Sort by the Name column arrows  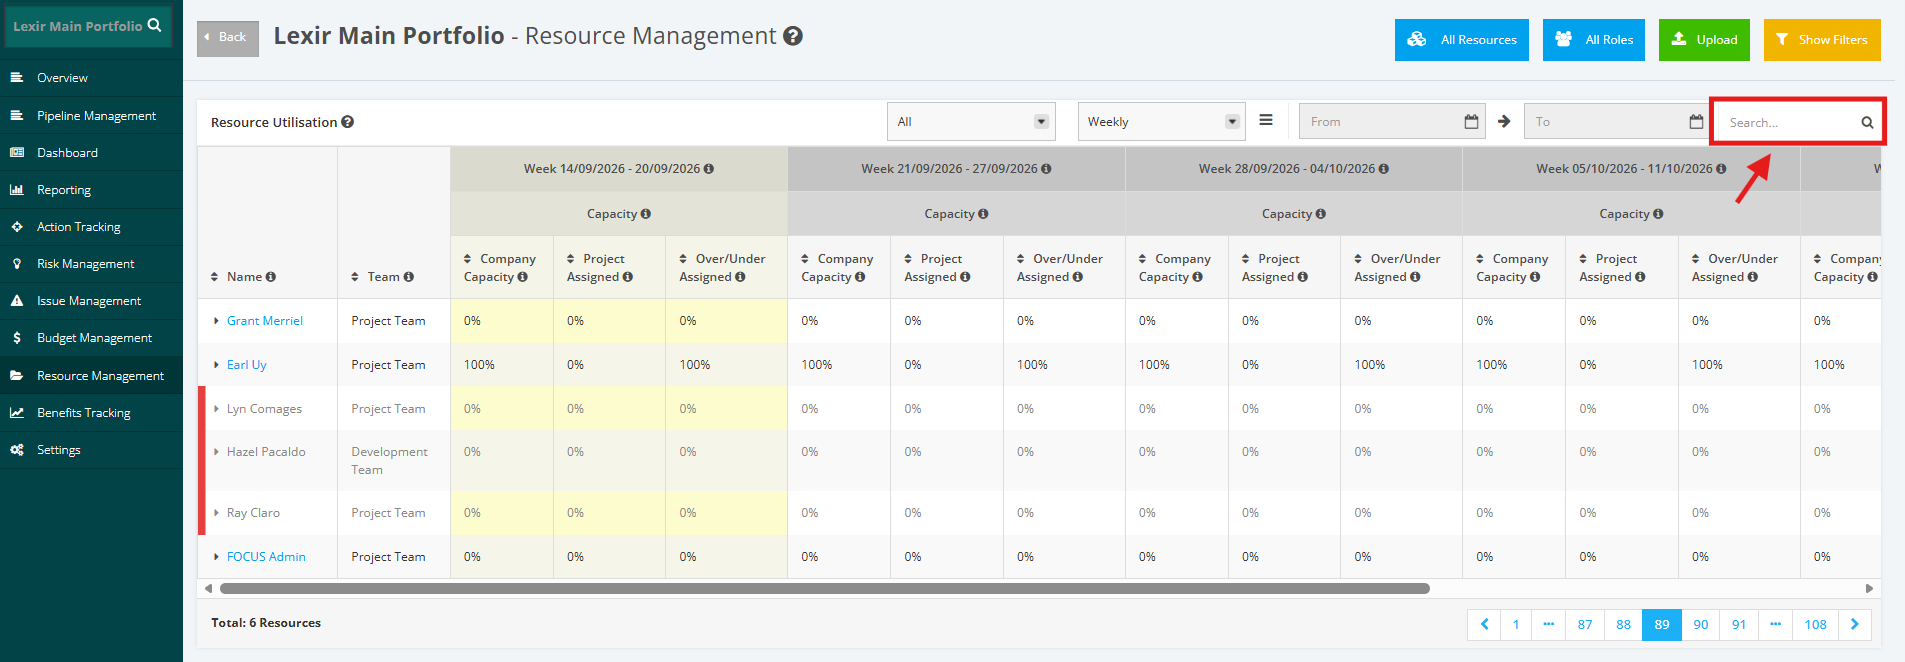(x=214, y=277)
